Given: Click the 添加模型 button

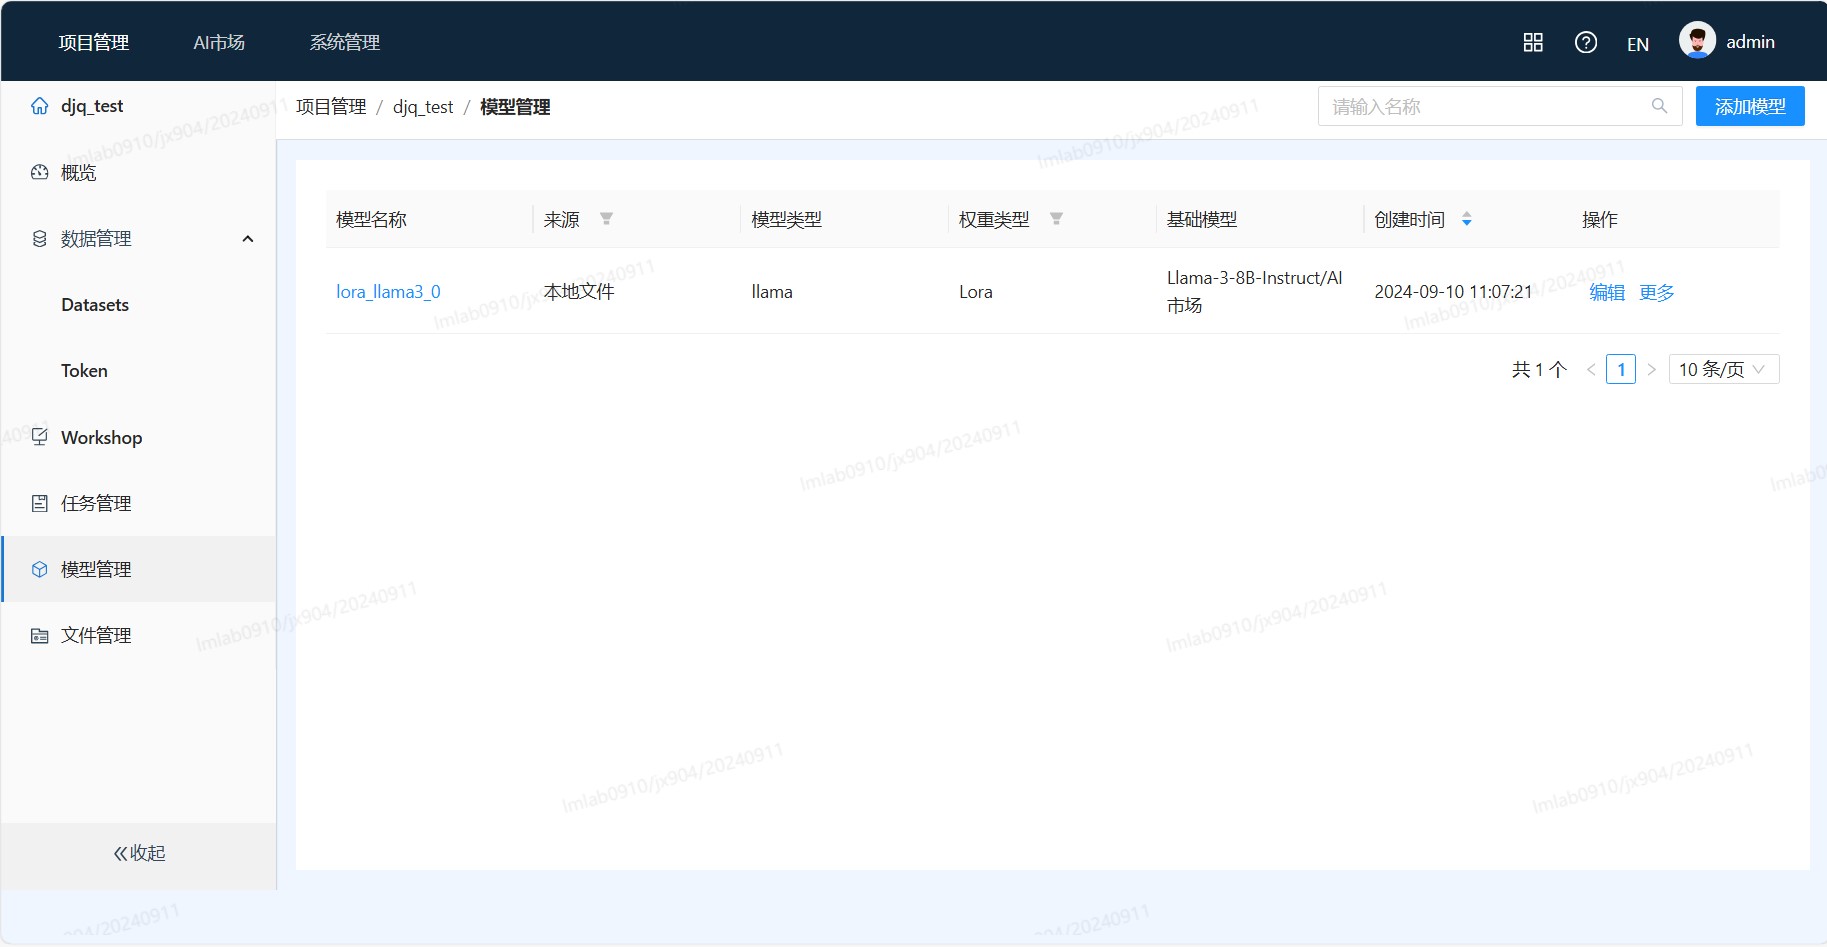Looking at the screenshot, I should pos(1749,106).
